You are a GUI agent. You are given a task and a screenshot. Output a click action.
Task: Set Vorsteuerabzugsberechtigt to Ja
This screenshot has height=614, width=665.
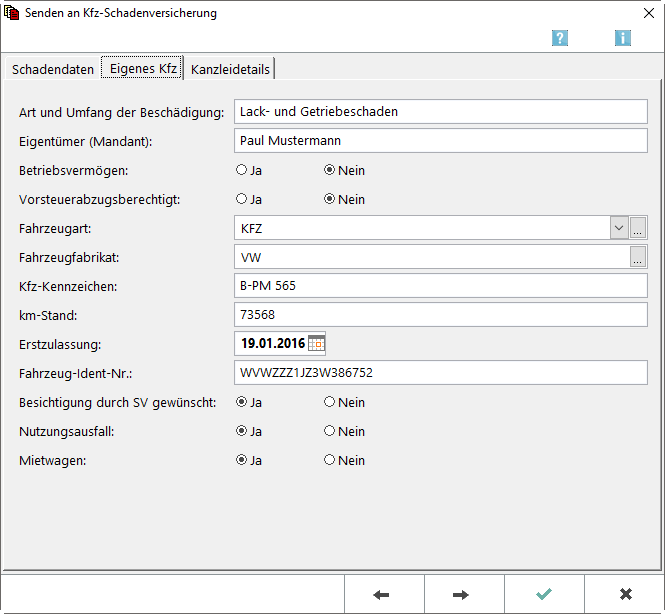point(241,199)
